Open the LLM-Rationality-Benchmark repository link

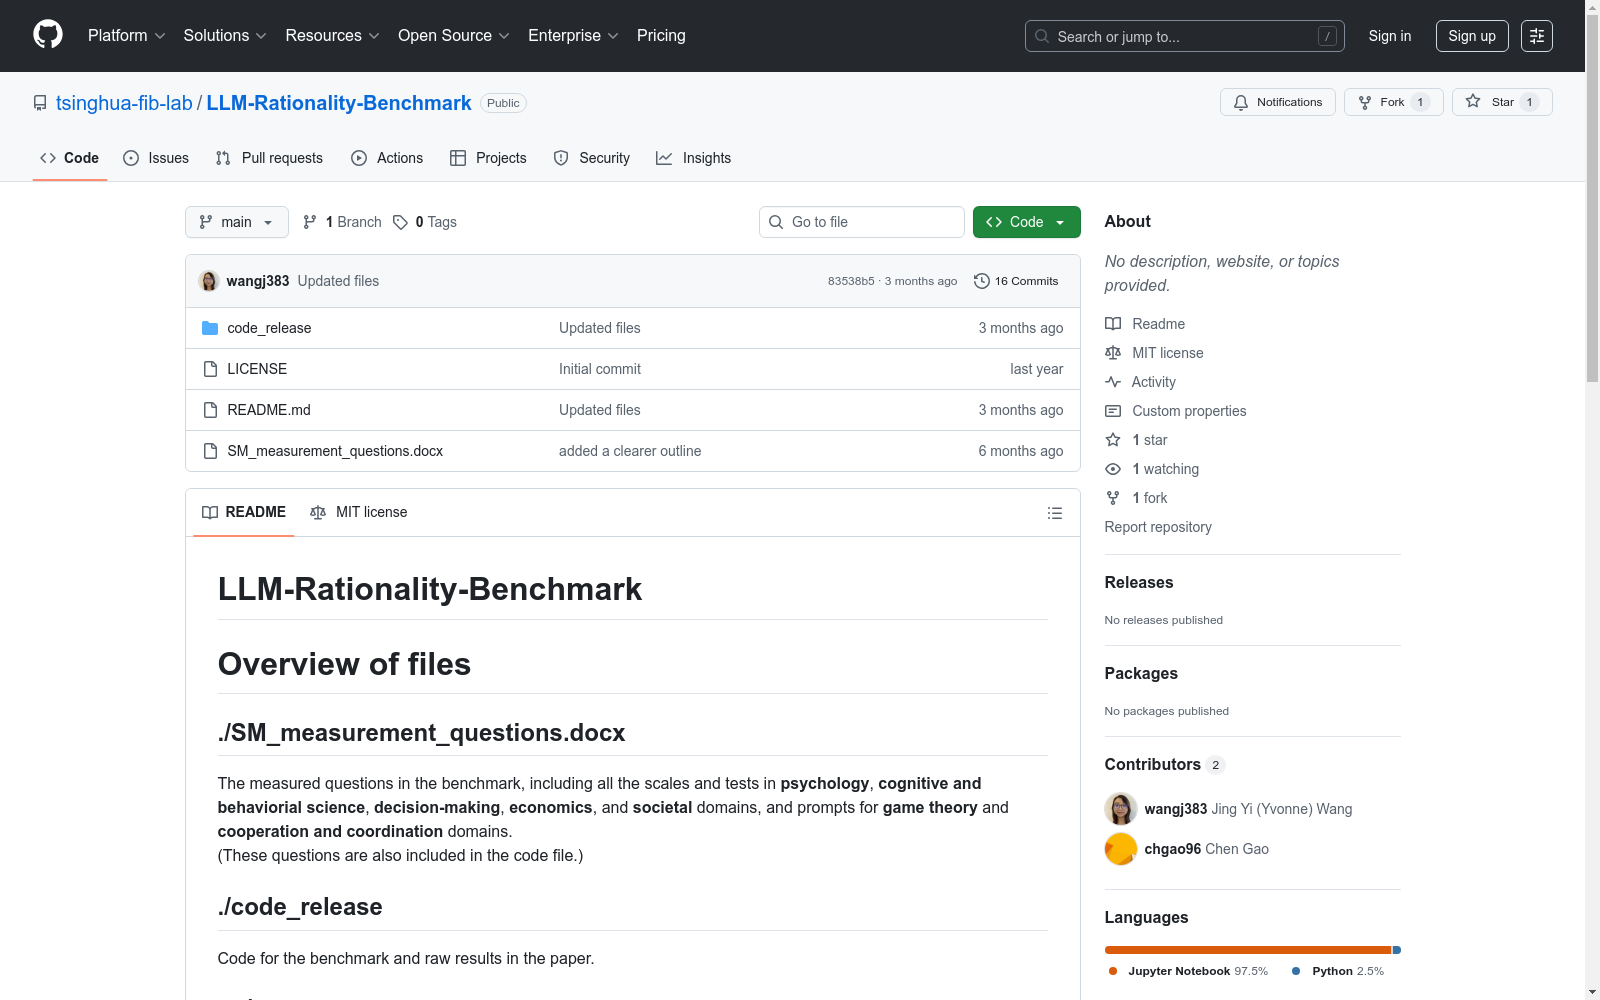pos(339,103)
